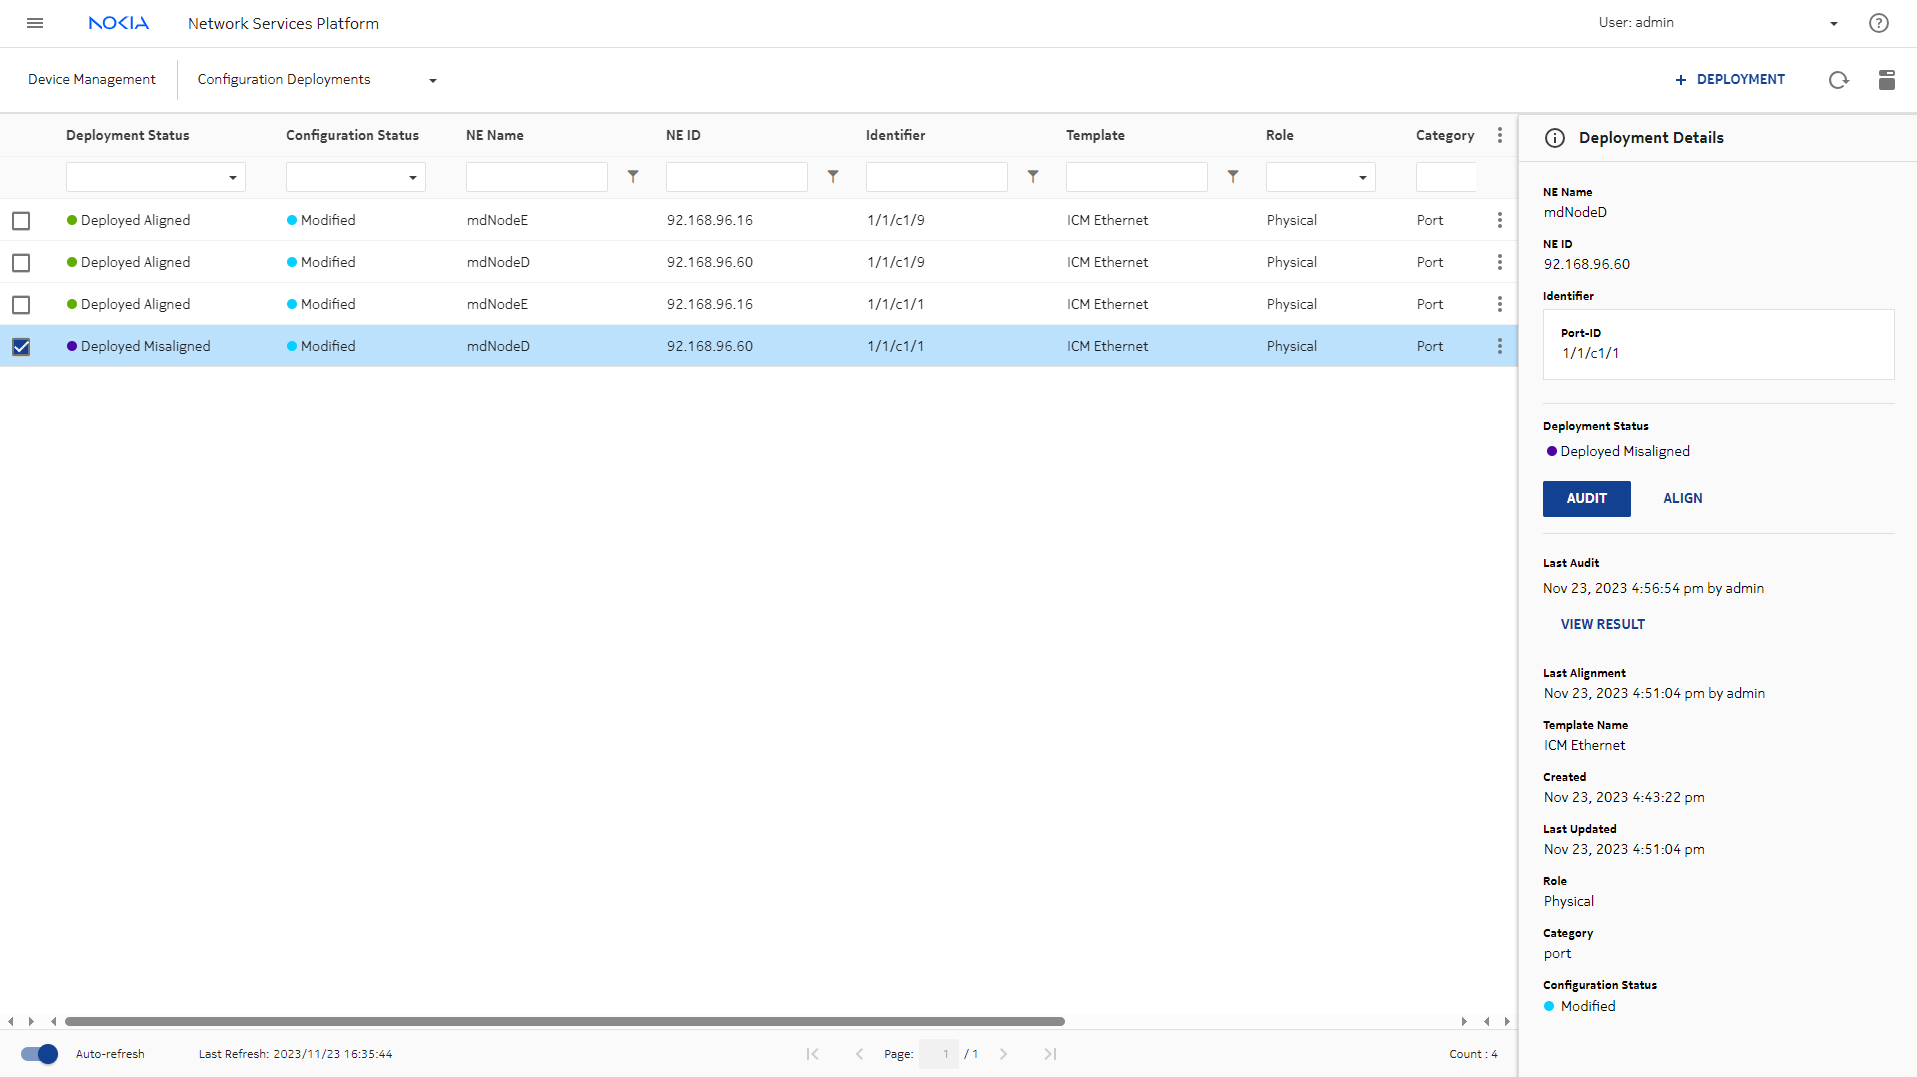Image resolution: width=1917 pixels, height=1077 pixels.
Task: Click the AUDIT button
Action: pos(1586,499)
